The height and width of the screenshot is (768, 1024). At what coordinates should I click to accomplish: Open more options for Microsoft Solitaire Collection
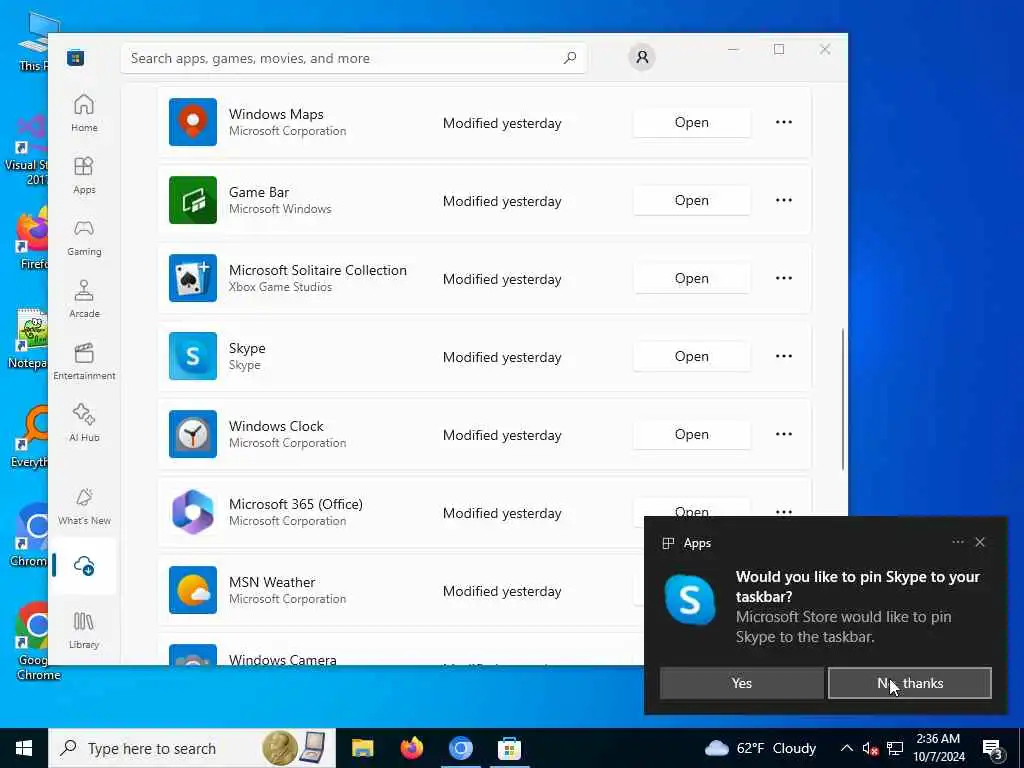coord(784,278)
